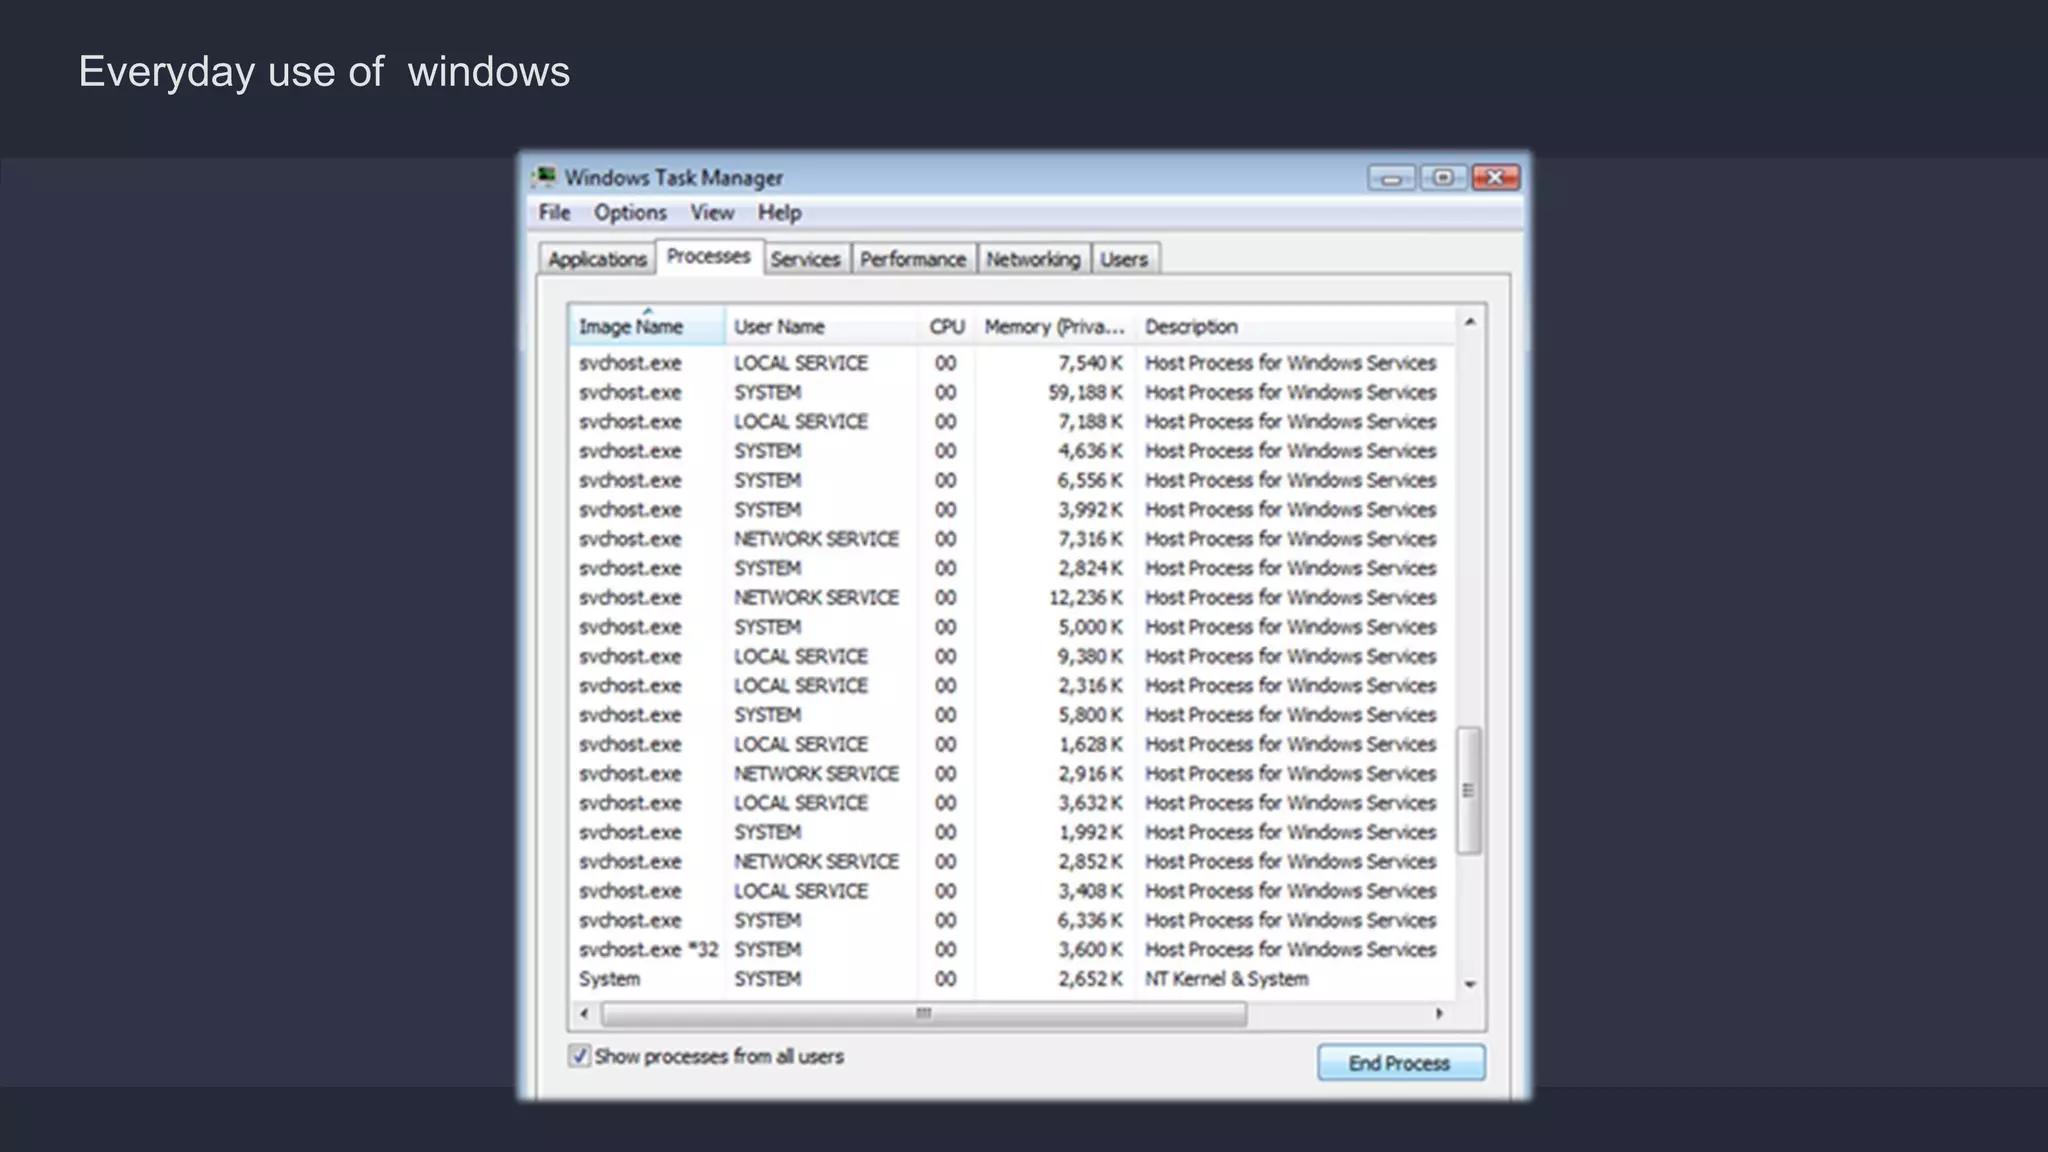The image size is (2048, 1152).
Task: Click the 2,916 K memory value
Action: point(1090,774)
